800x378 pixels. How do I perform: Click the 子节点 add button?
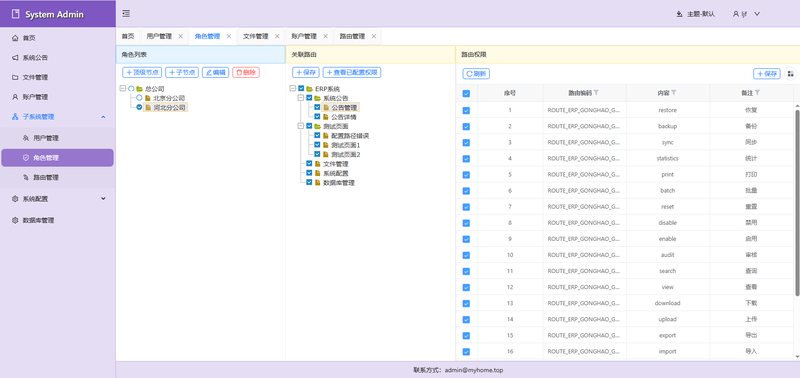coord(182,73)
